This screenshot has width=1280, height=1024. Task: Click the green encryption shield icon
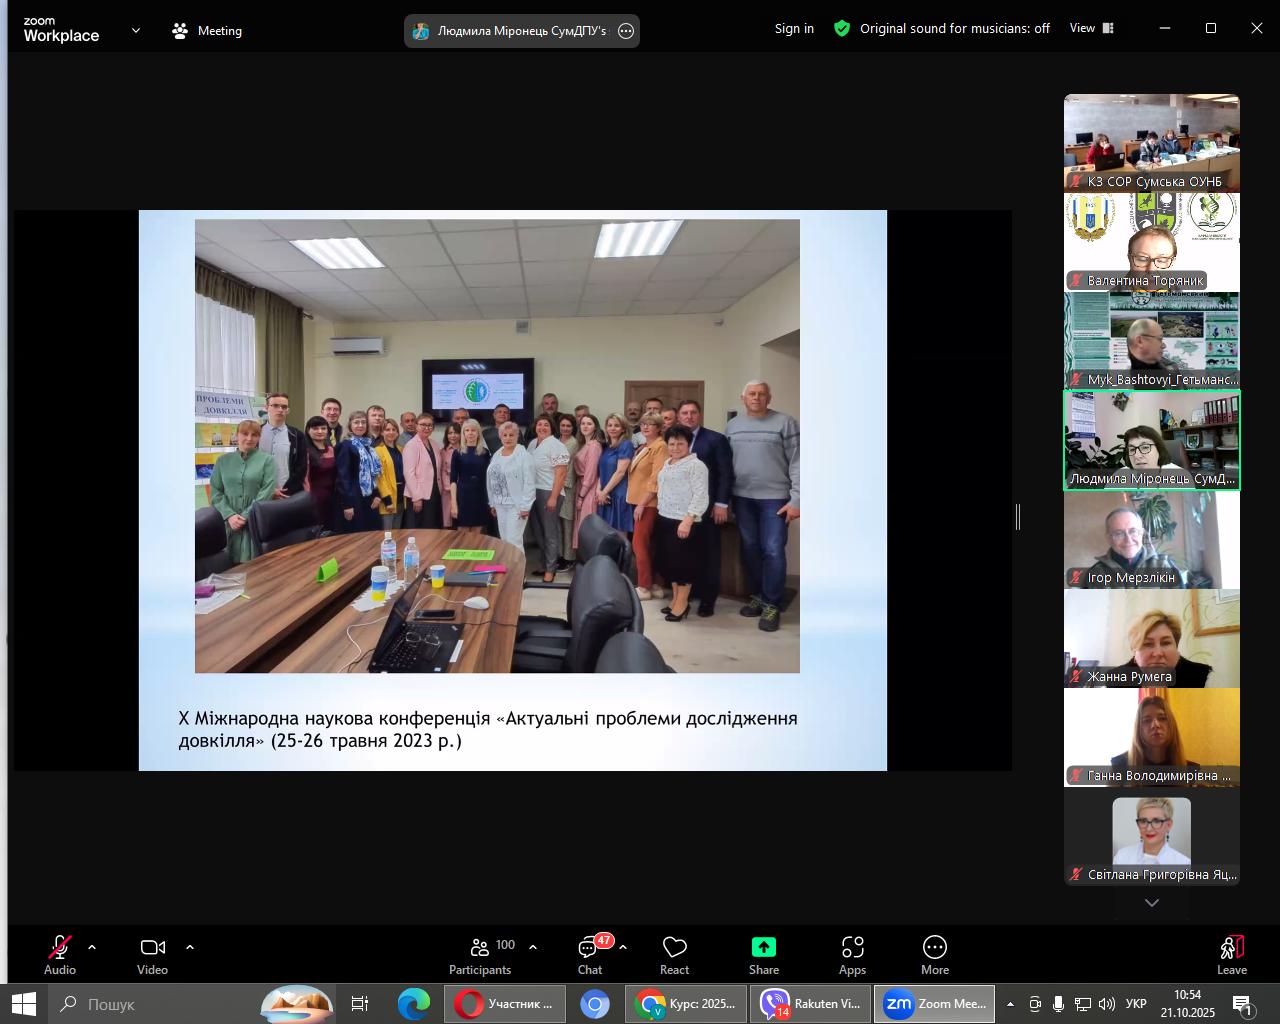coord(842,29)
